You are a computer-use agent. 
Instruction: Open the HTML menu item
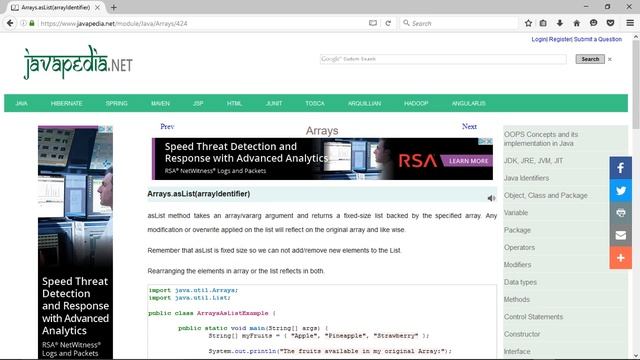tap(234, 103)
